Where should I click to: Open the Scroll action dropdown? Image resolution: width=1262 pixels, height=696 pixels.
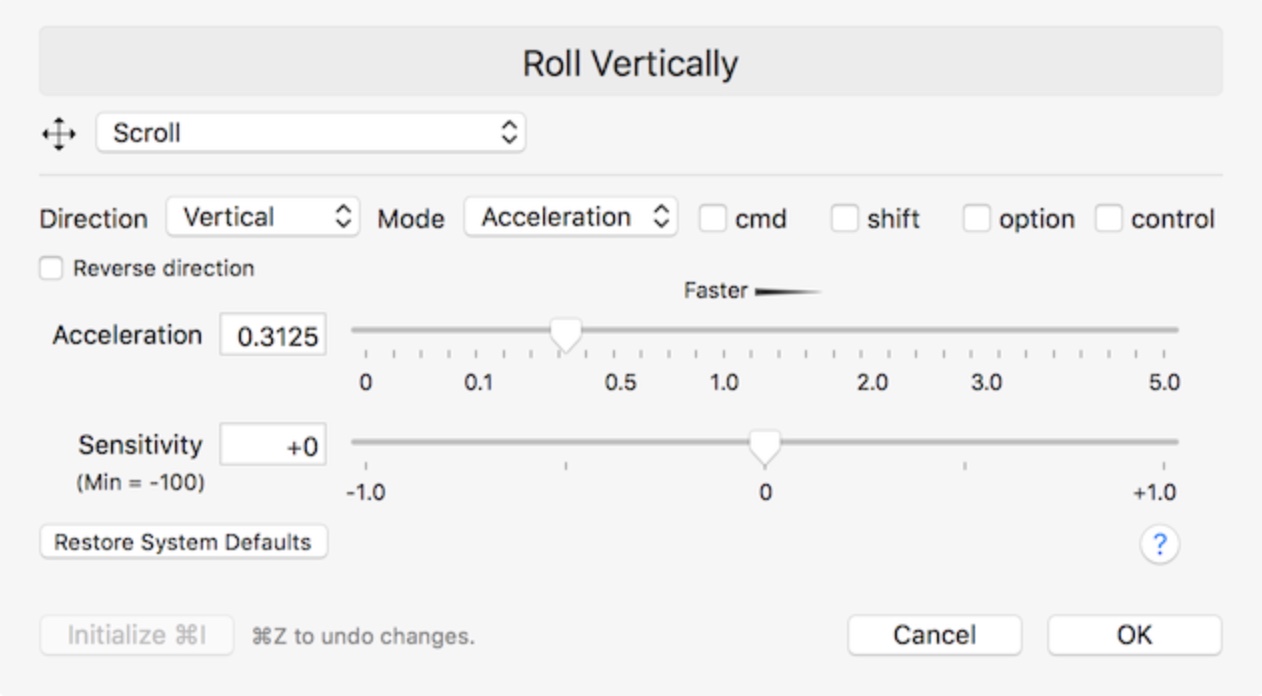click(311, 133)
